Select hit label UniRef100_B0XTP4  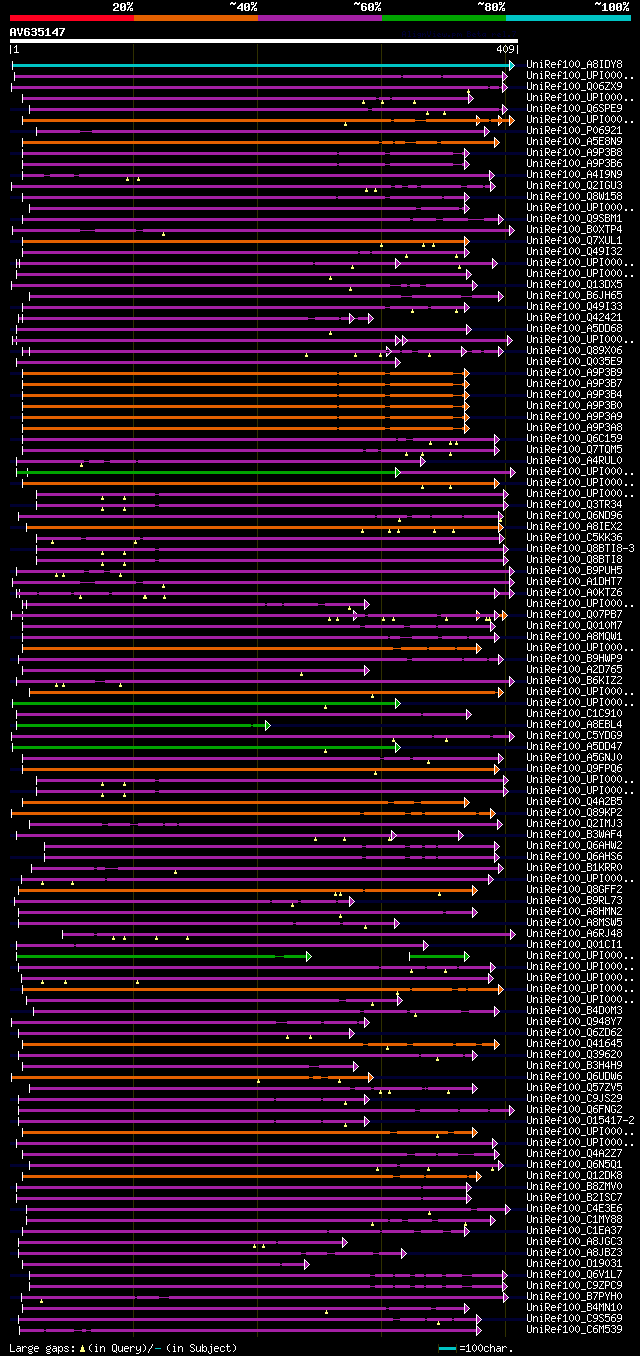(576, 230)
